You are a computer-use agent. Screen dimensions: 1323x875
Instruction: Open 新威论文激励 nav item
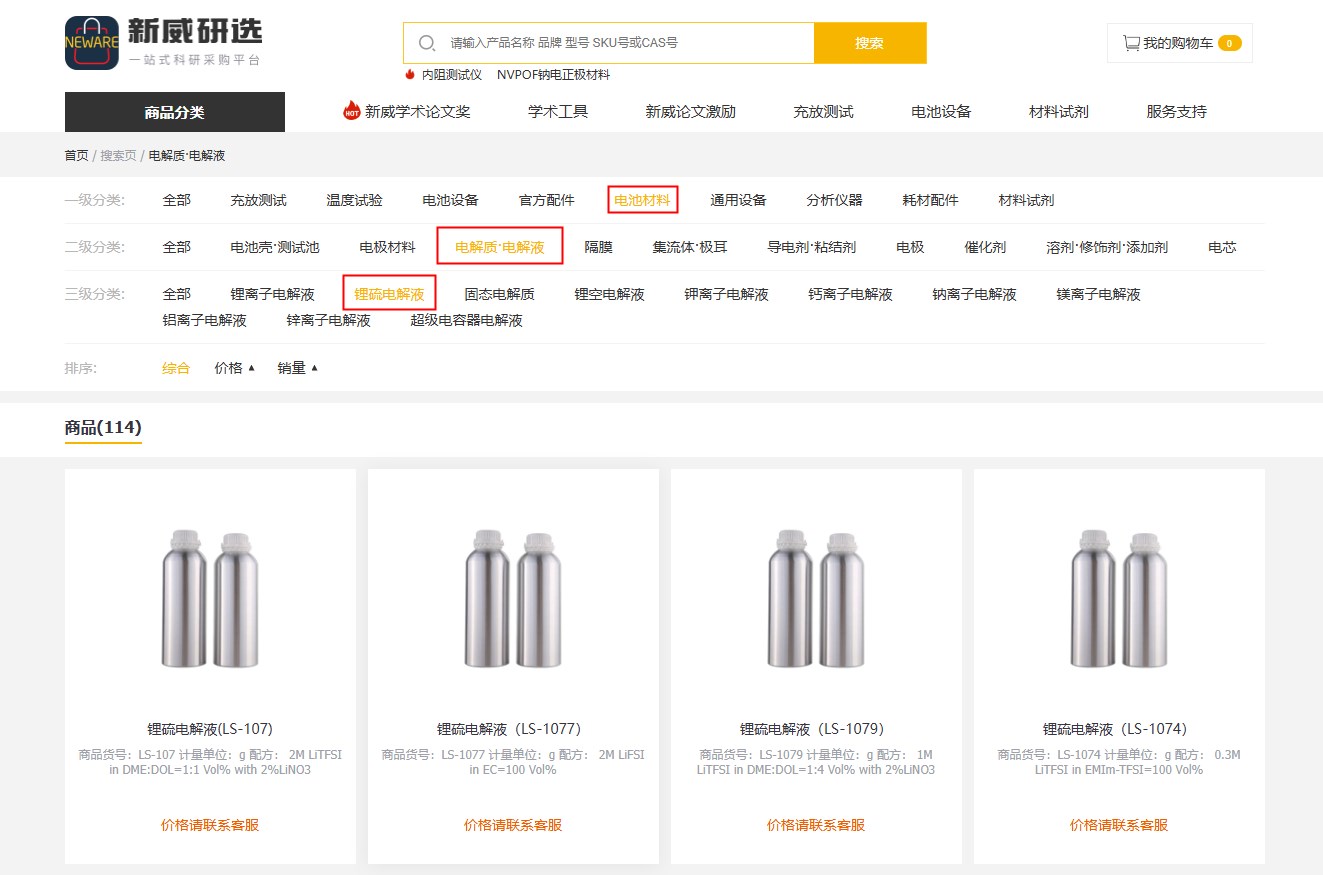[690, 112]
